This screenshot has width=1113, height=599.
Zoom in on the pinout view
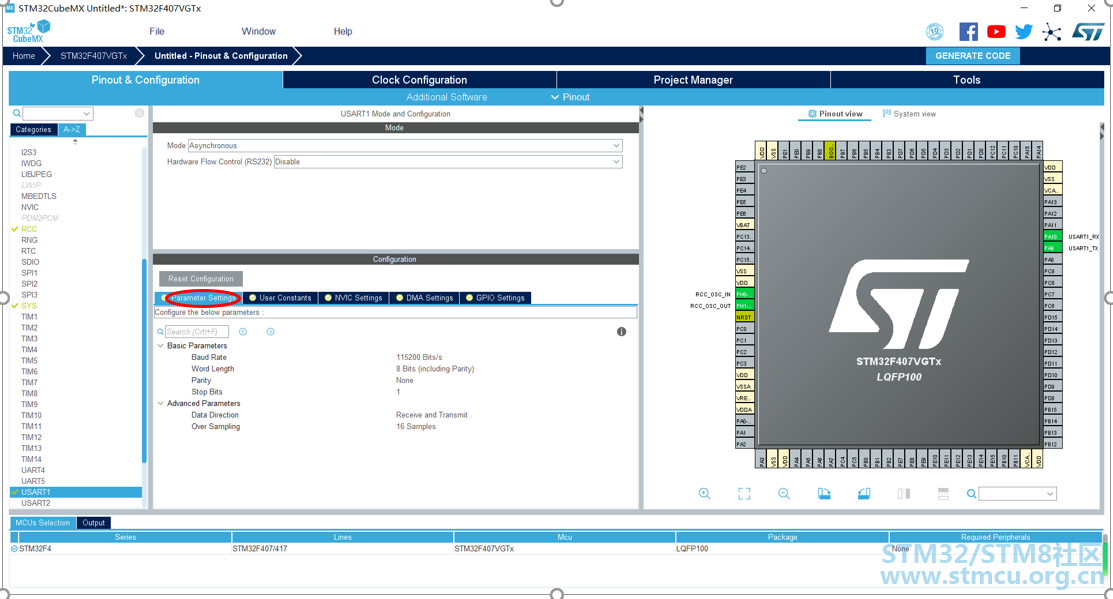pyautogui.click(x=704, y=493)
